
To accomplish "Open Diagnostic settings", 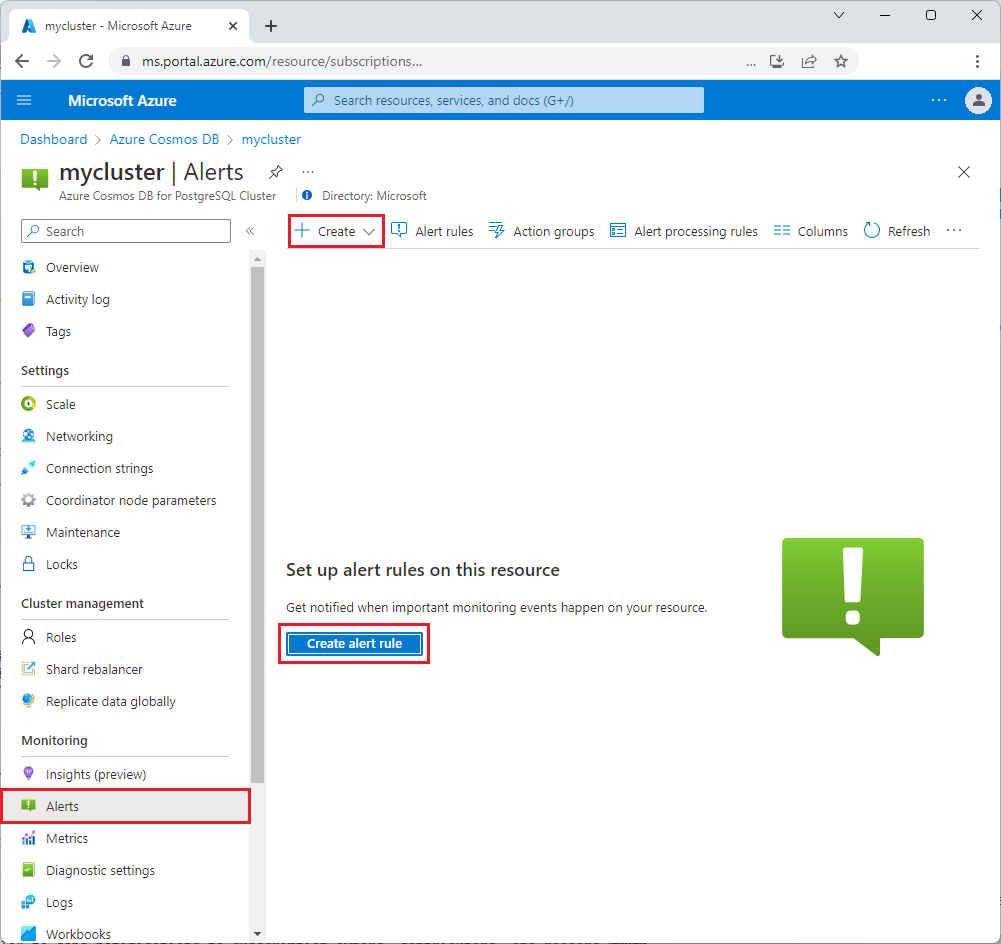I will (100, 870).
